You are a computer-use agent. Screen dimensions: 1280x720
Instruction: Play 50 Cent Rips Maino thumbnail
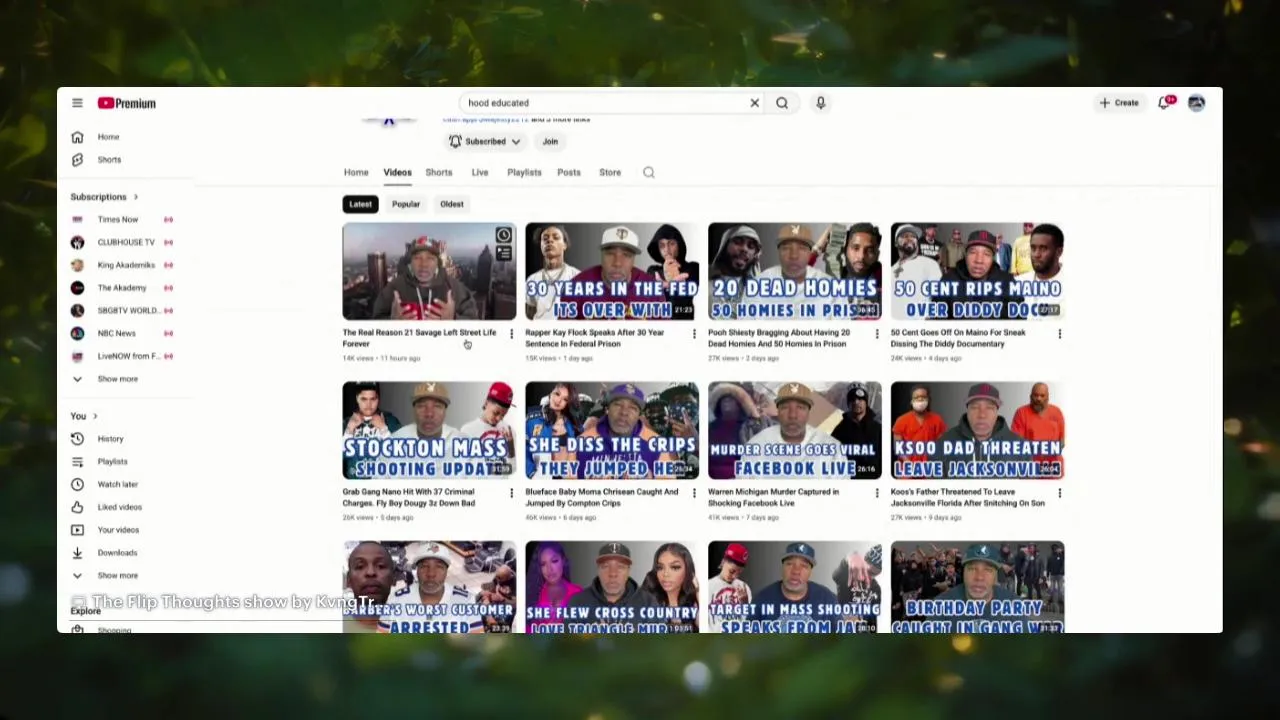point(978,271)
